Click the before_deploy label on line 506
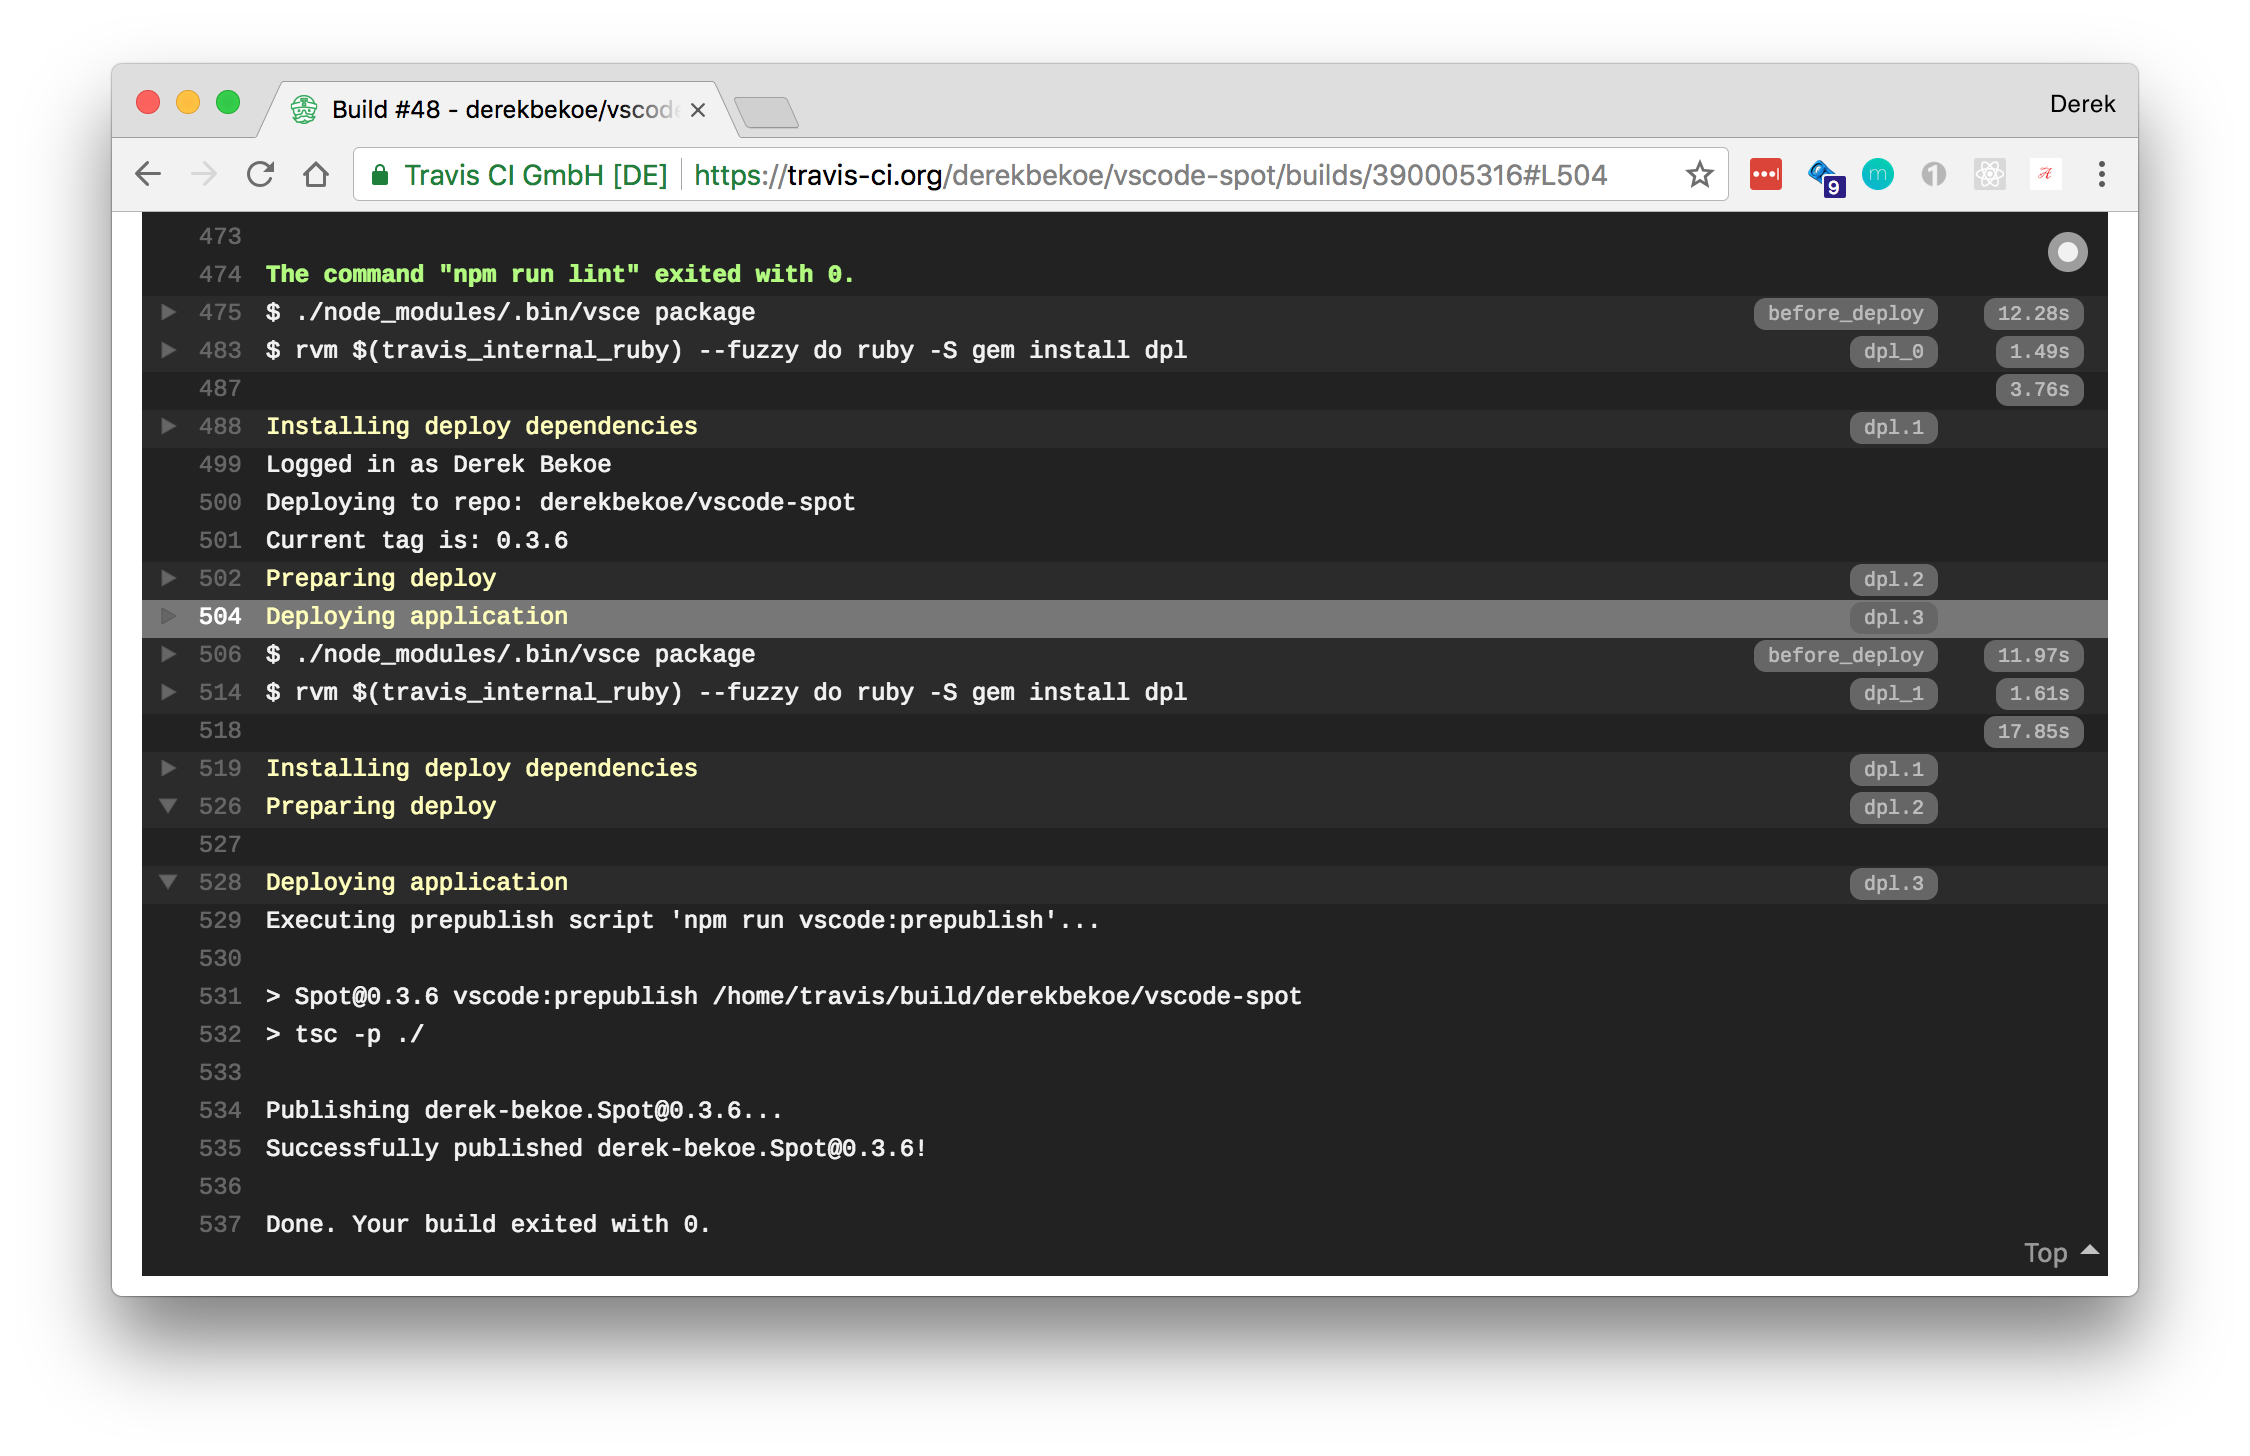The height and width of the screenshot is (1456, 2250). (1845, 655)
